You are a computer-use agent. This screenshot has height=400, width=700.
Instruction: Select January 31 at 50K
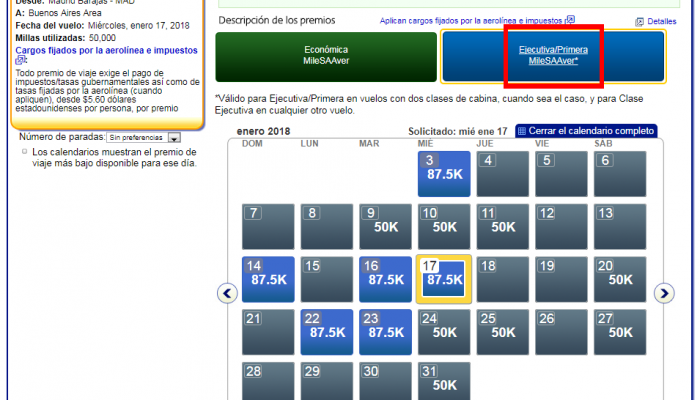(444, 381)
